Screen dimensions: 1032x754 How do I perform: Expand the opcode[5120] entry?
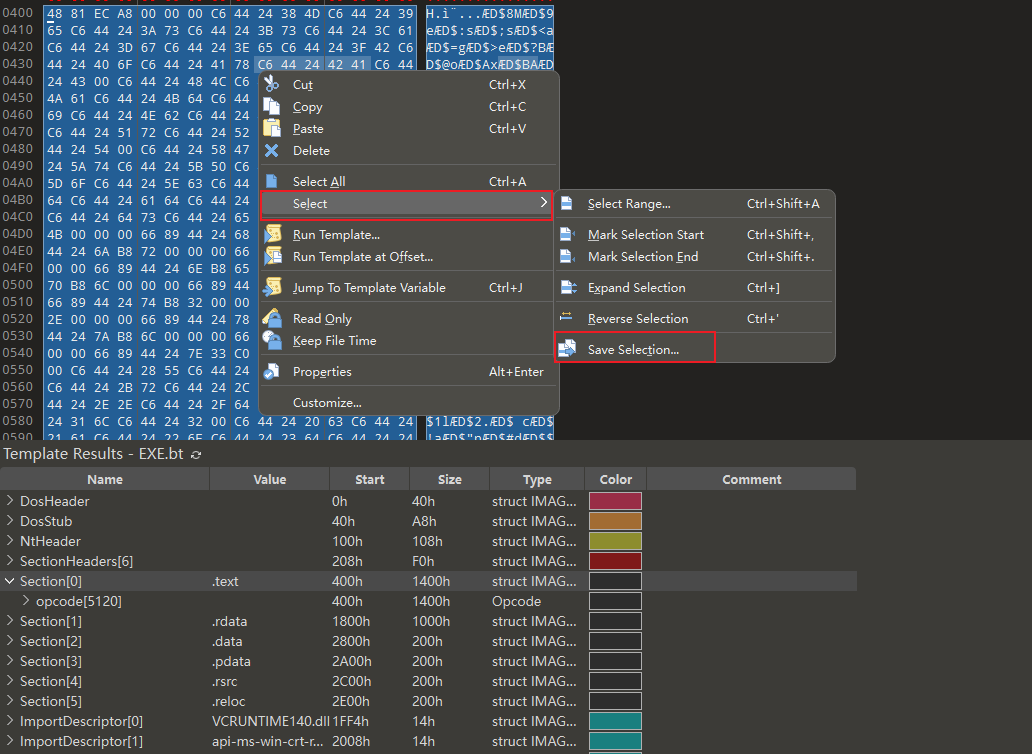click(26, 601)
